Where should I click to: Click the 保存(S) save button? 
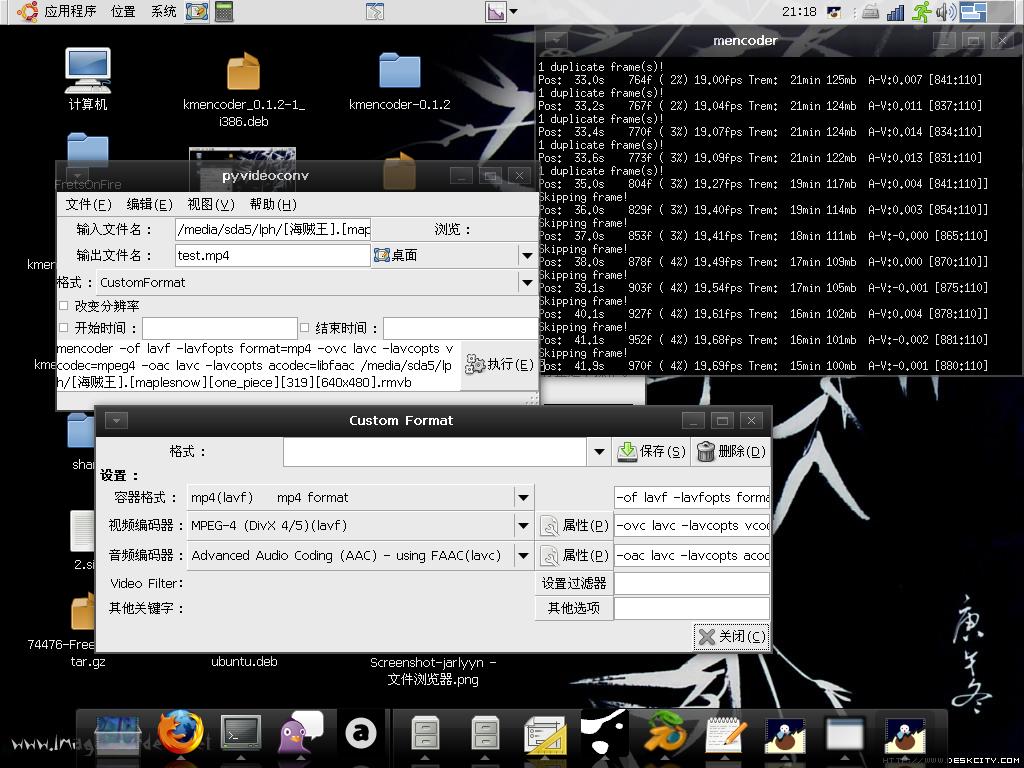[651, 452]
